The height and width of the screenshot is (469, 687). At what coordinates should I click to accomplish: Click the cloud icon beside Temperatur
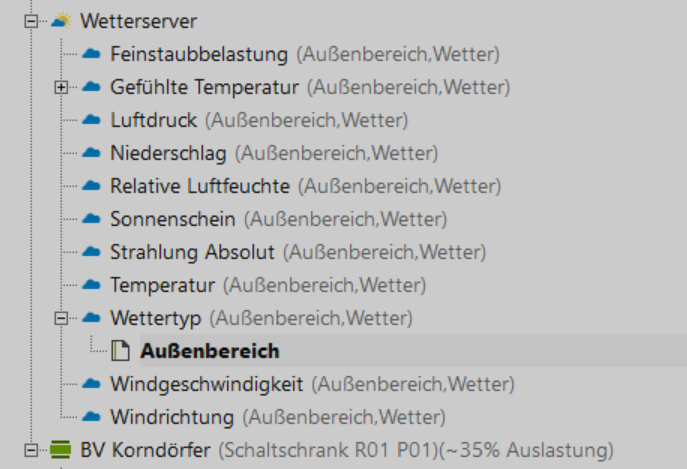pos(92,285)
